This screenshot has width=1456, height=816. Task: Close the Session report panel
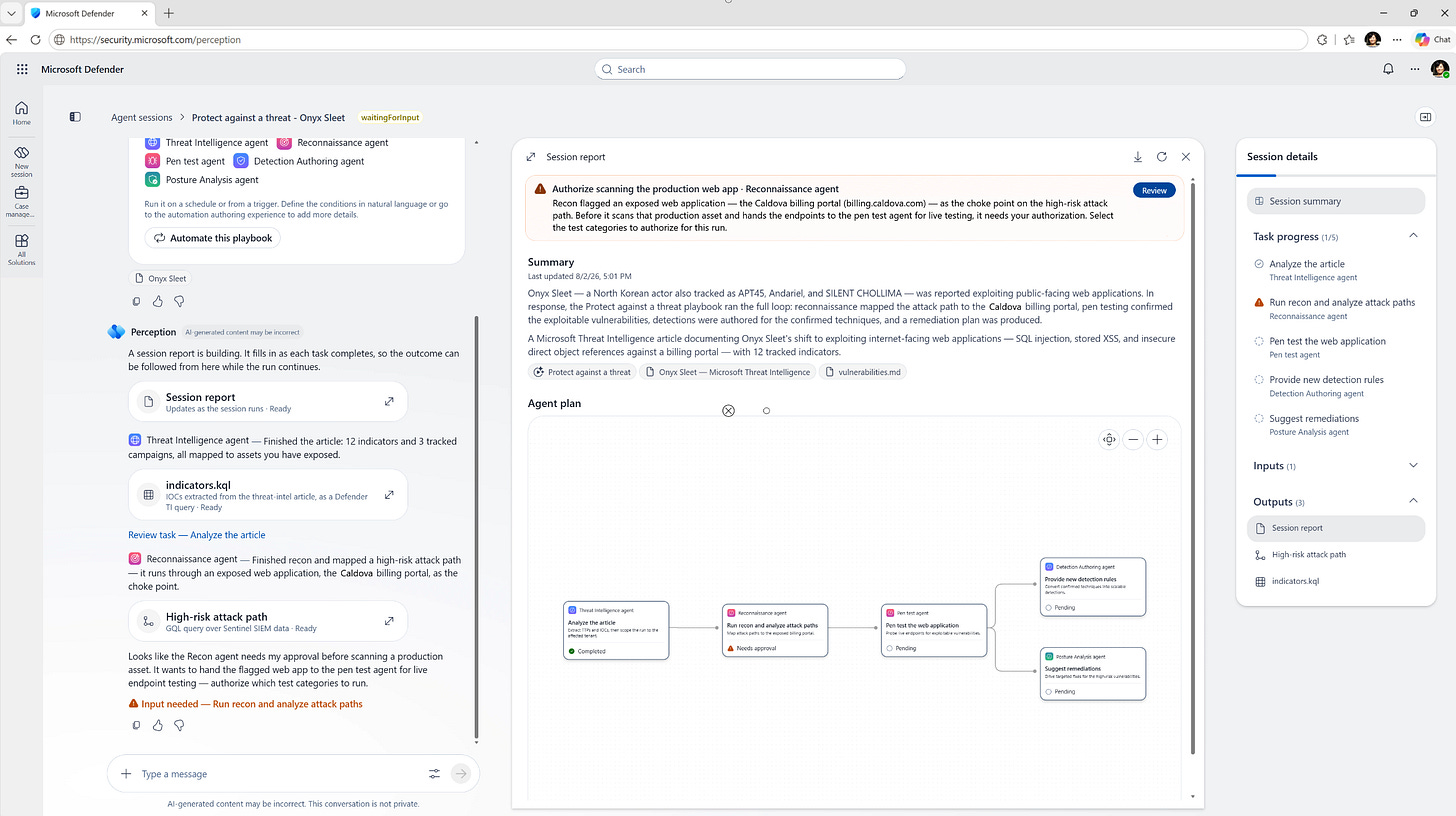pyautogui.click(x=1186, y=157)
